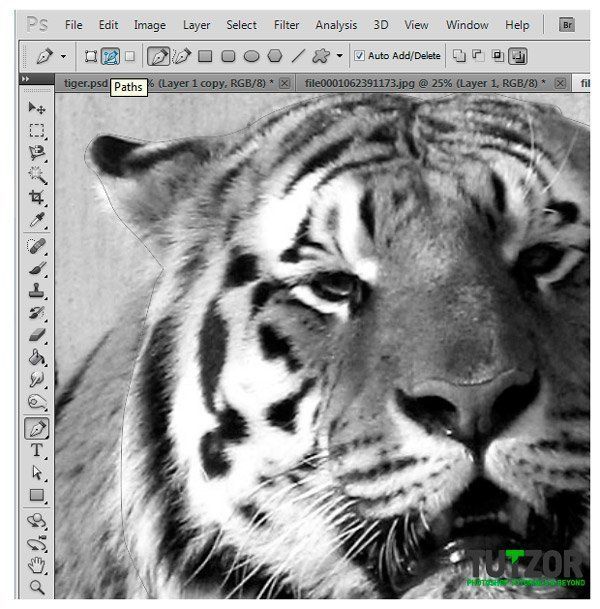The image size is (600, 609).
Task: Select the Direct Selection arrow tool
Action: tap(37, 473)
